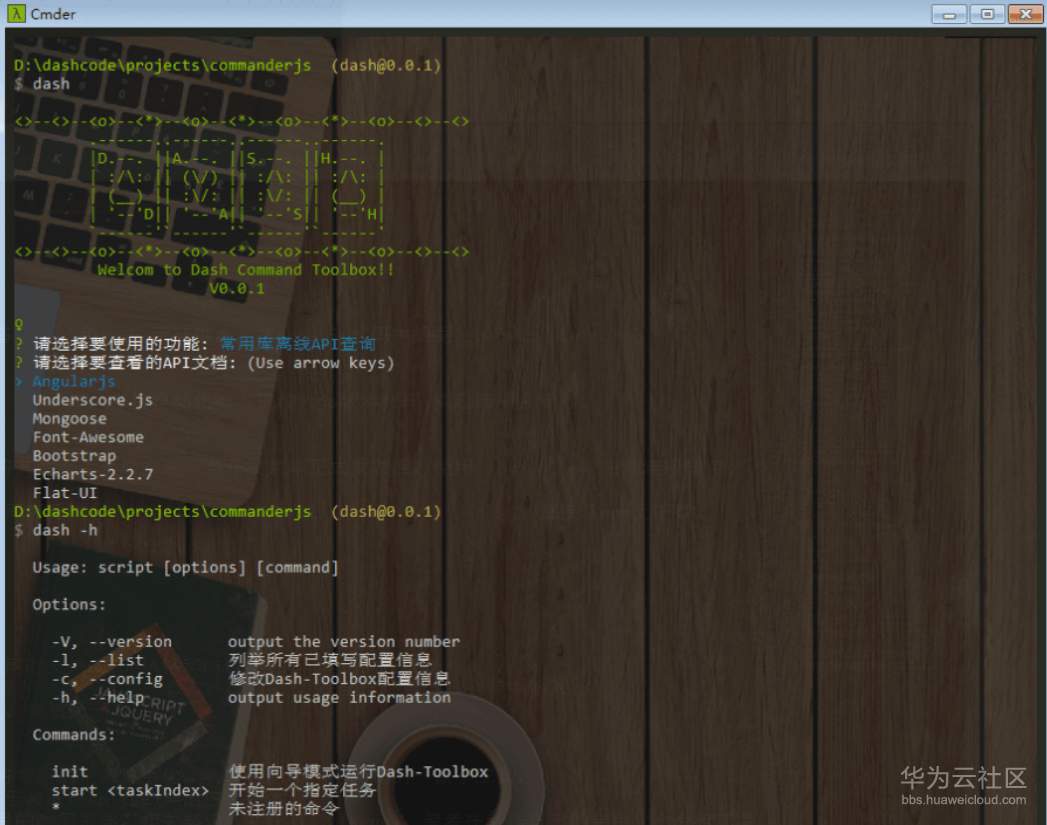This screenshot has height=825, width=1047.
Task: Click the start <taskIndex> command entry
Action: (x=128, y=789)
